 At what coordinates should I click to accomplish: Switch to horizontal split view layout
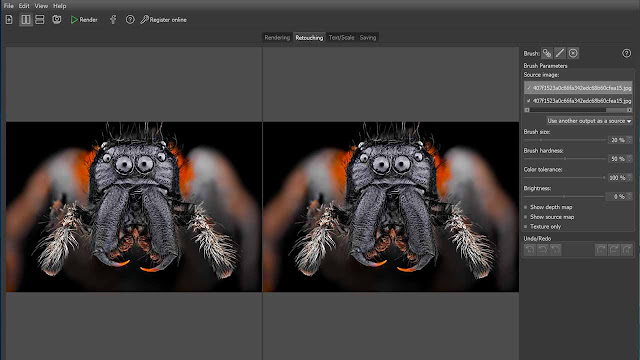pyautogui.click(x=40, y=20)
